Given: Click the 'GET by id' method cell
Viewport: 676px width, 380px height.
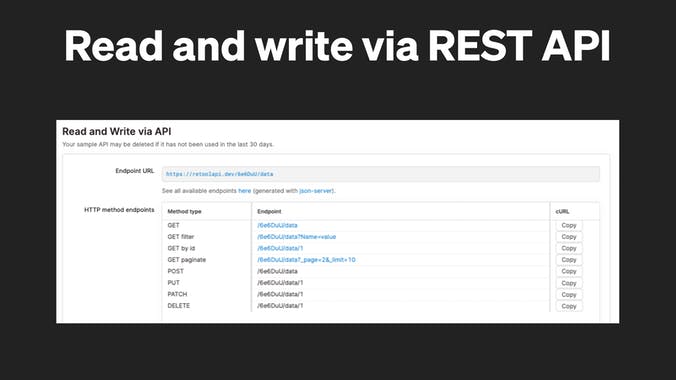Looking at the screenshot, I should 181,248.
